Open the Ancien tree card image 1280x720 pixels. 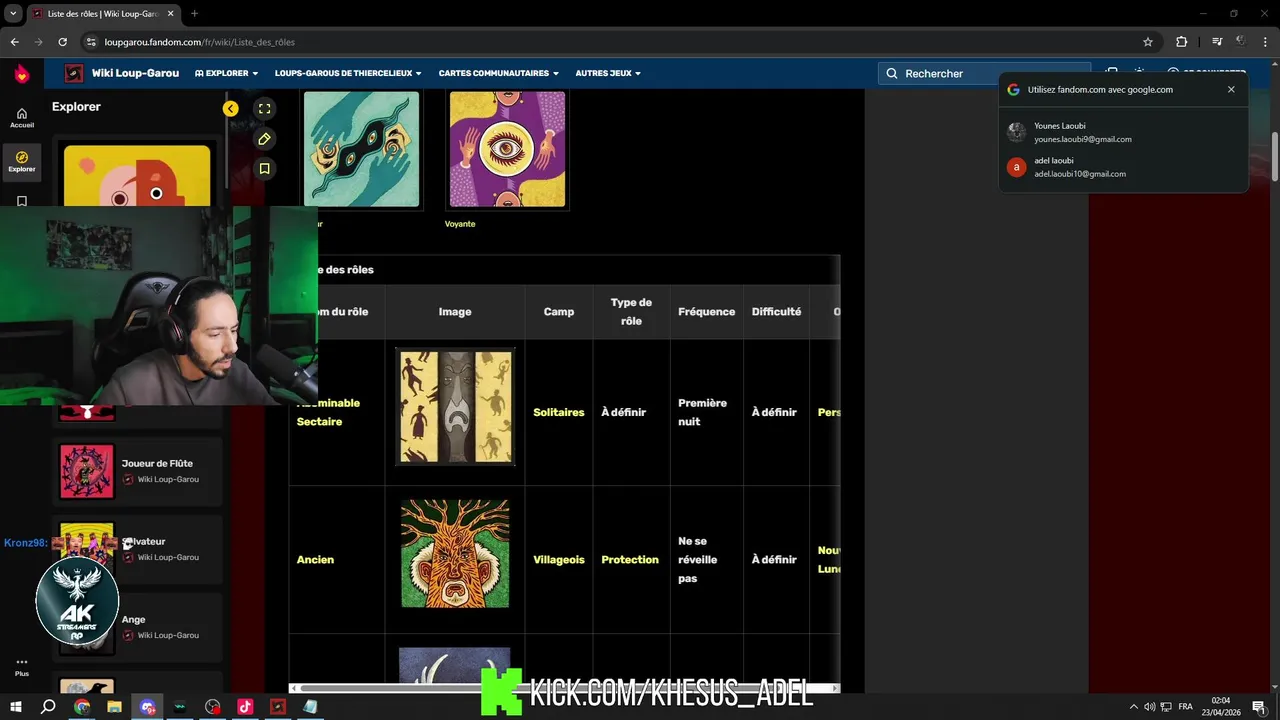coord(455,554)
